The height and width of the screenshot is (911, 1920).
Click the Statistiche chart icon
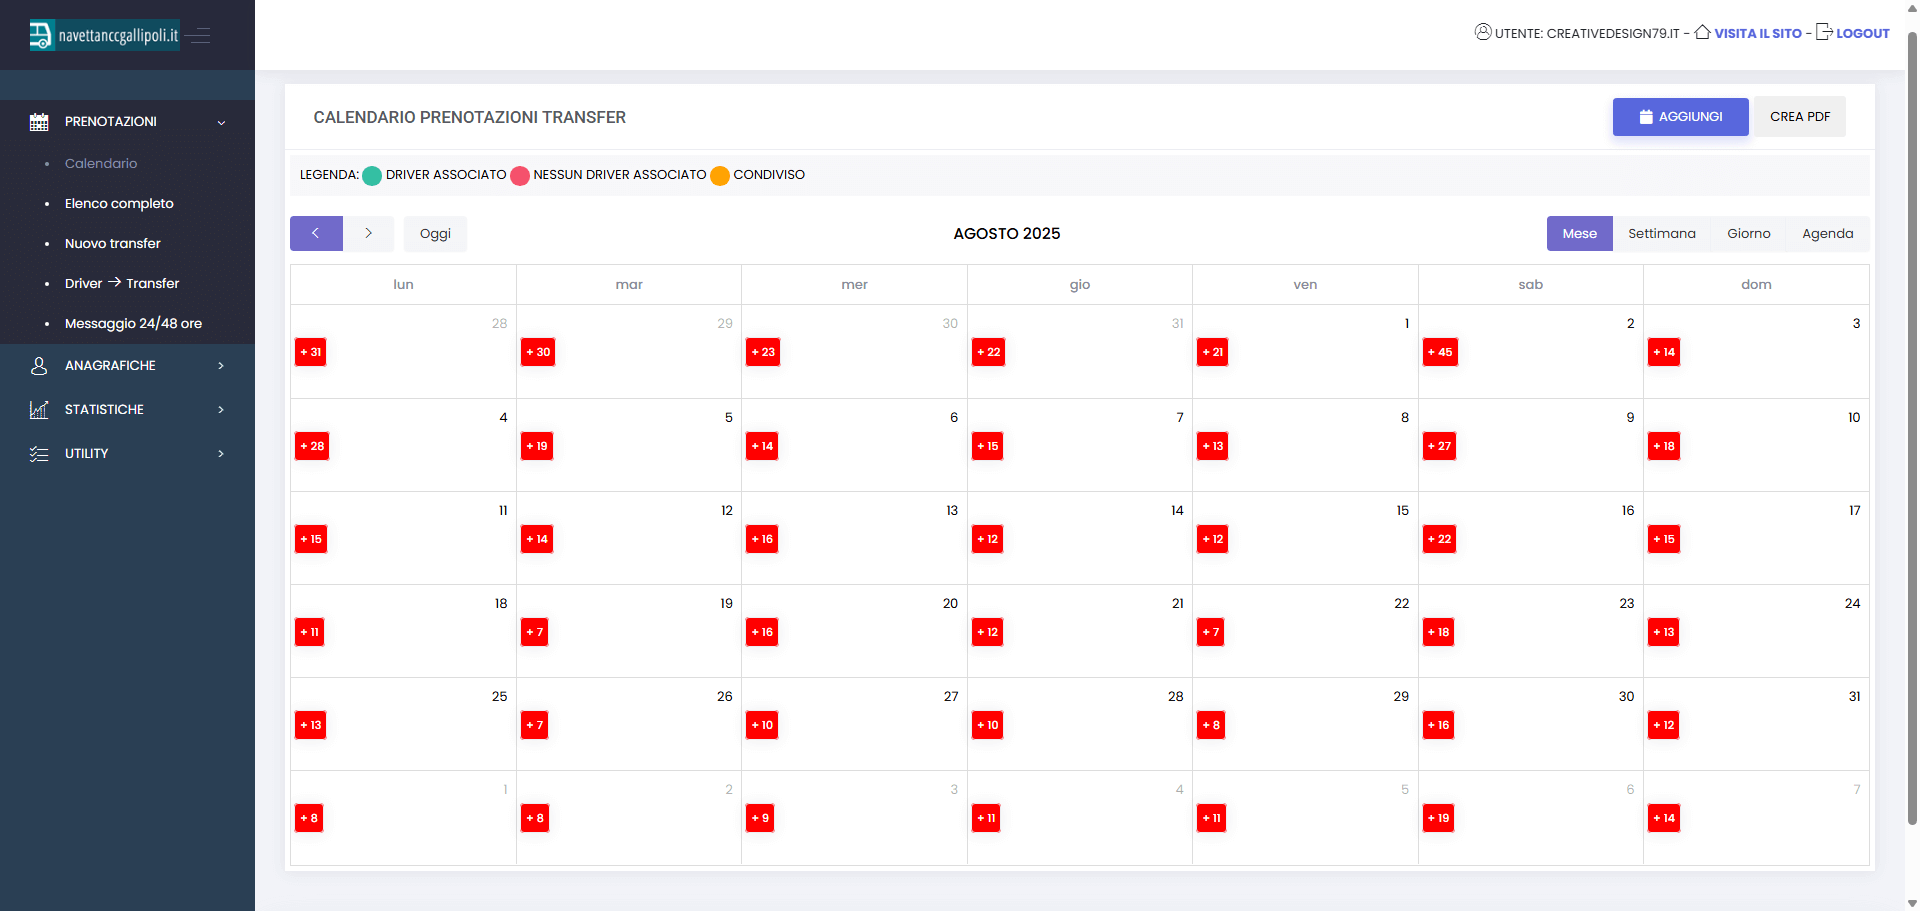point(39,410)
